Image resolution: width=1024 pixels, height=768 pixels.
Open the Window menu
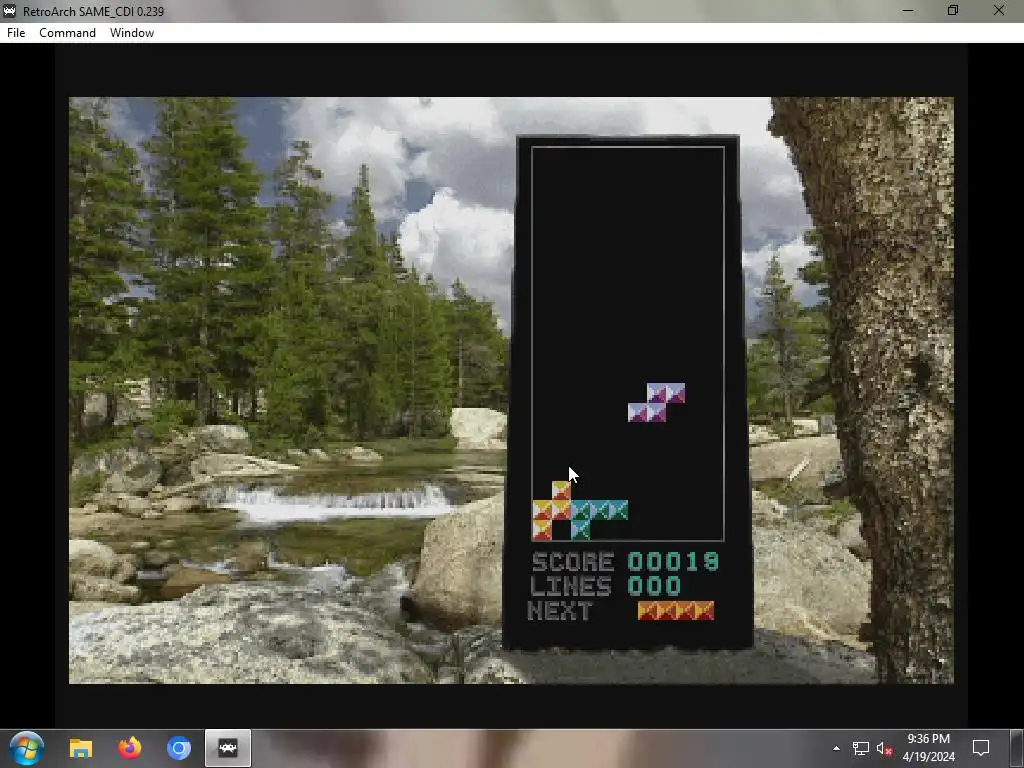coord(132,33)
